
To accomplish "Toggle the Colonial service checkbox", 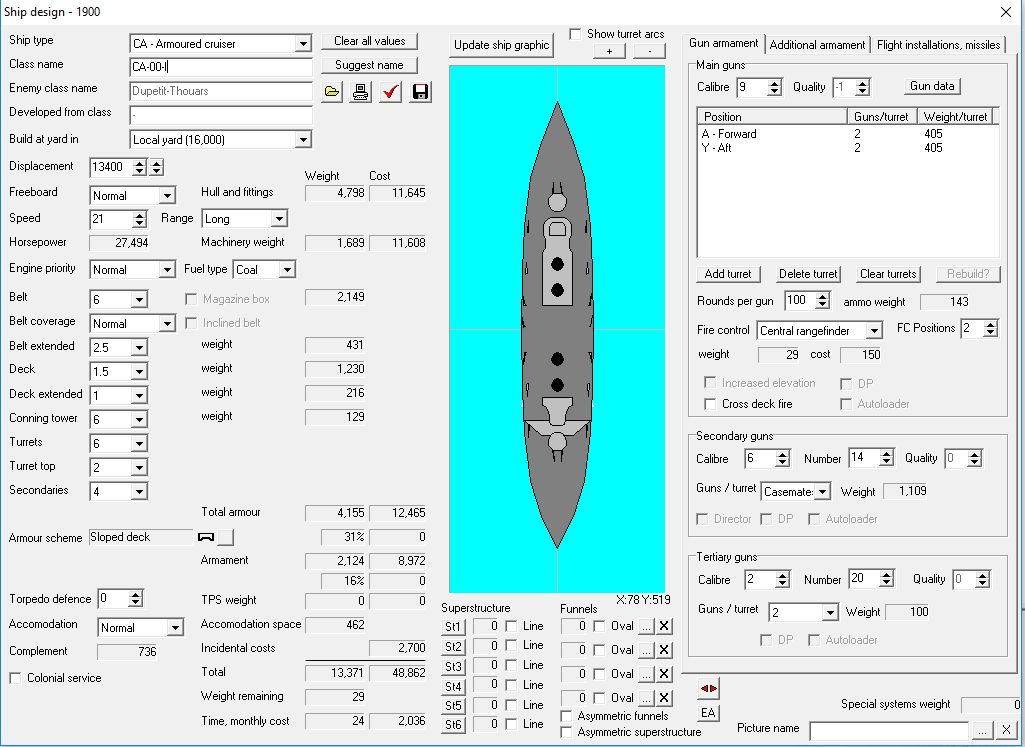I will coord(16,678).
